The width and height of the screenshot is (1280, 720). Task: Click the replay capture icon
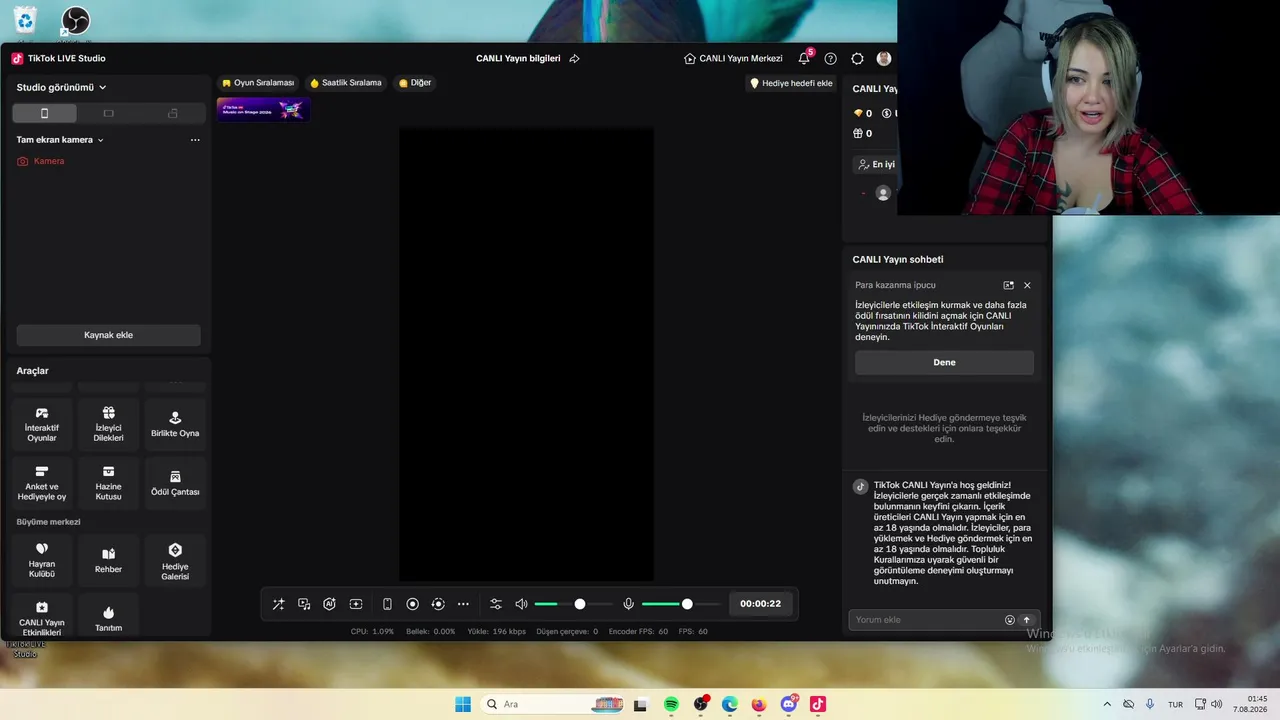coord(438,604)
